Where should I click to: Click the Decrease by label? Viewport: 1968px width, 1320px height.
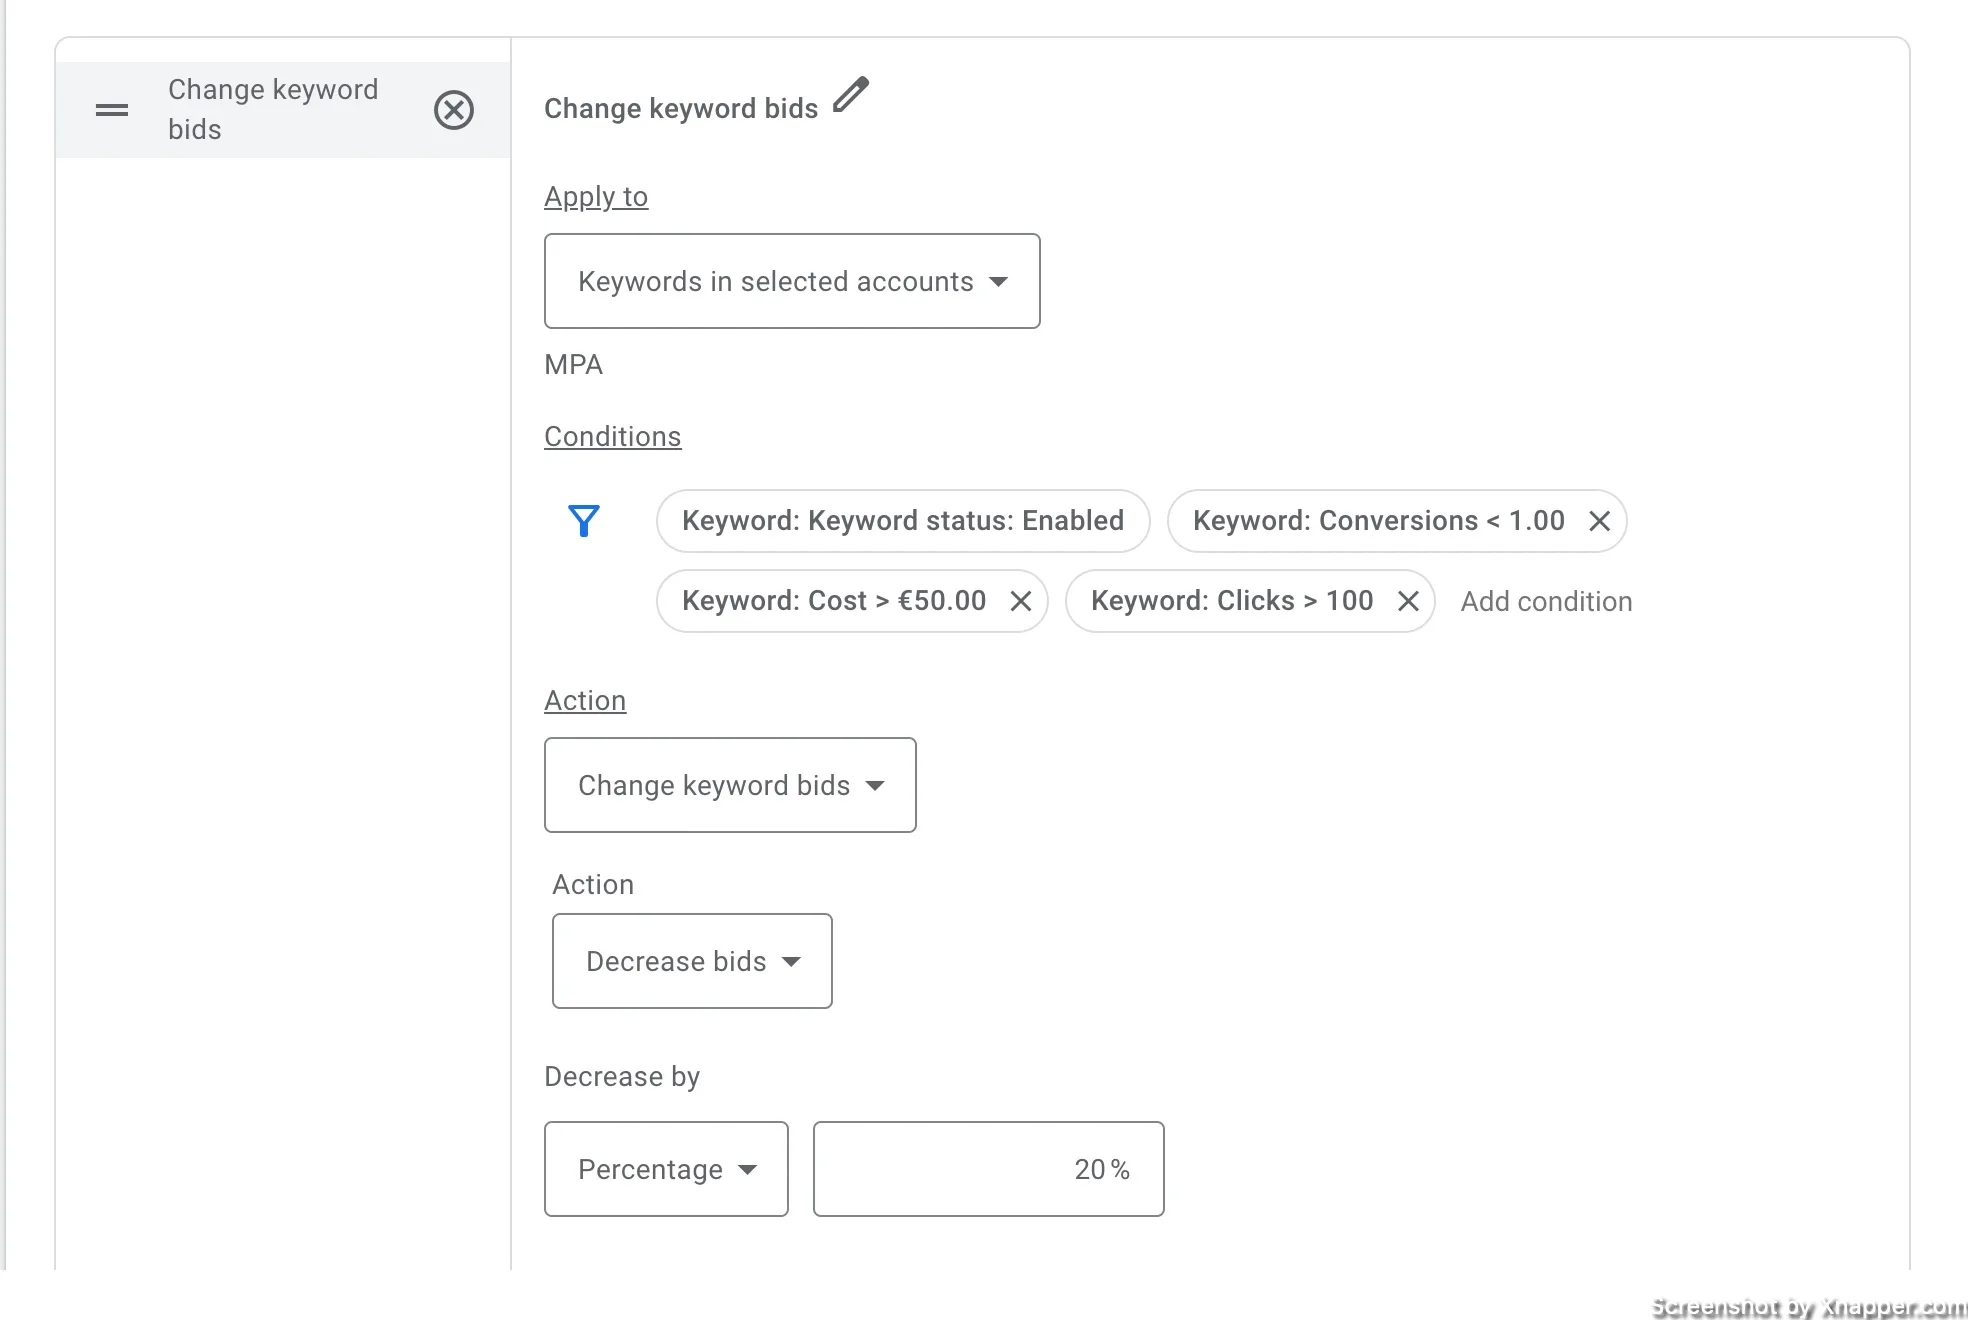pyautogui.click(x=622, y=1077)
